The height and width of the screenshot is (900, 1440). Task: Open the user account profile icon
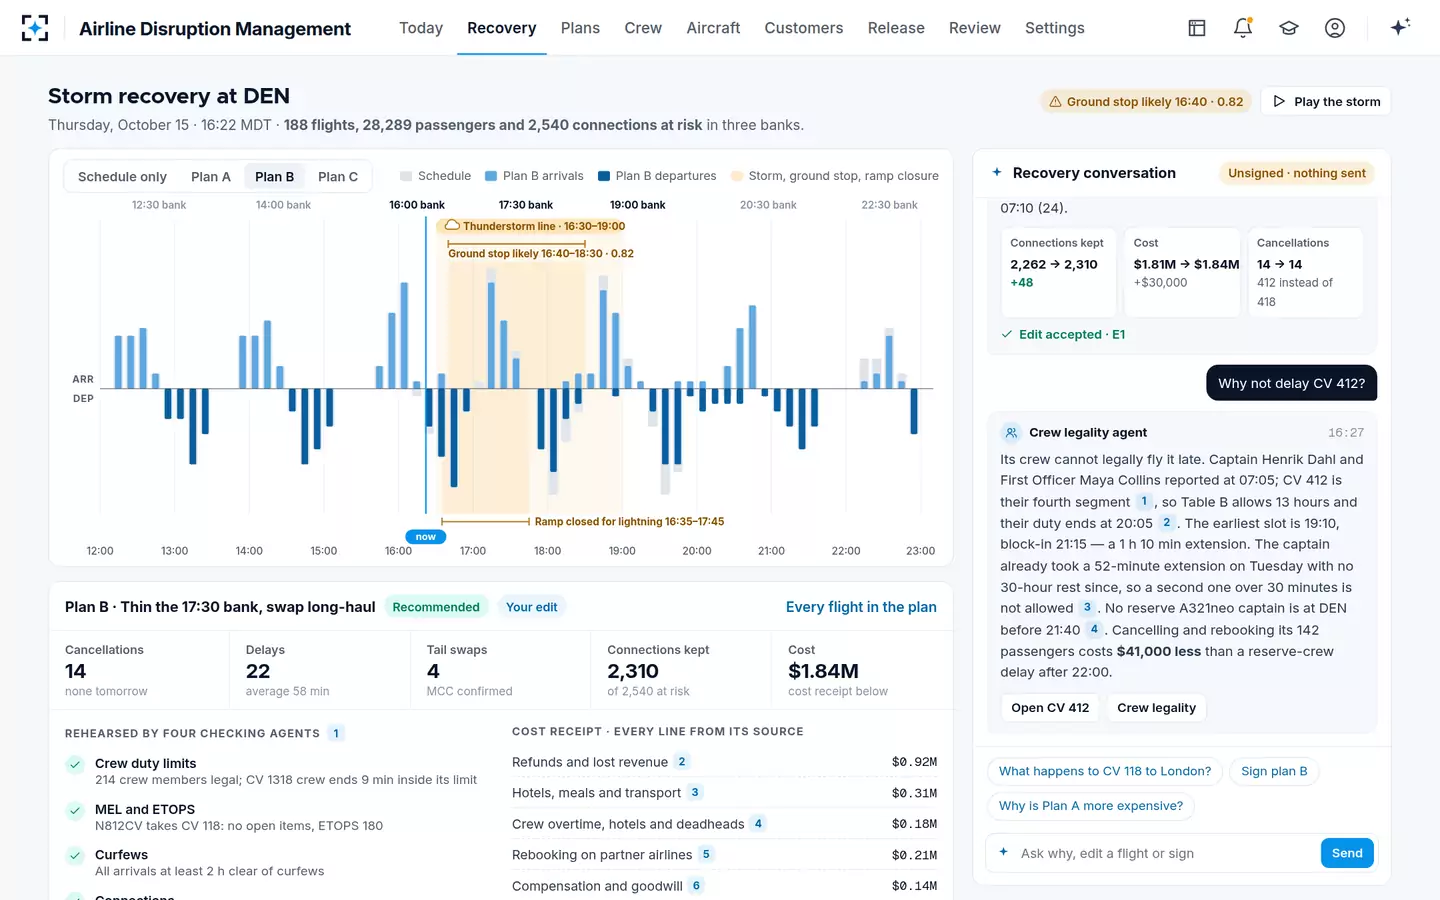click(1335, 28)
